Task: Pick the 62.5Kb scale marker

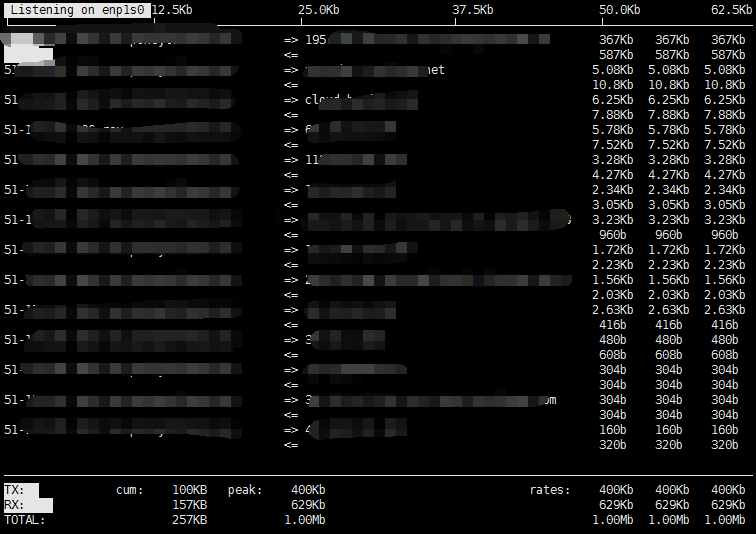Action: tap(731, 9)
